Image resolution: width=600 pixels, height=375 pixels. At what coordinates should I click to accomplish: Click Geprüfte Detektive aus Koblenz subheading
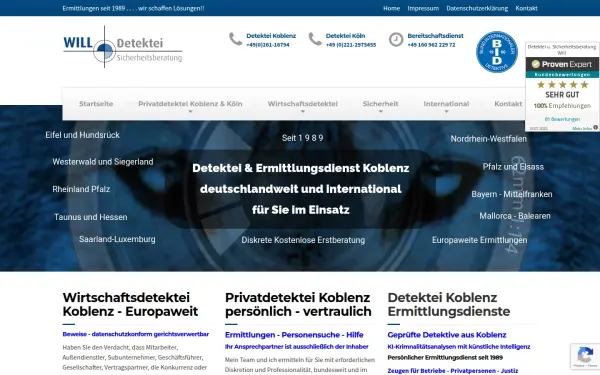[x=447, y=335]
